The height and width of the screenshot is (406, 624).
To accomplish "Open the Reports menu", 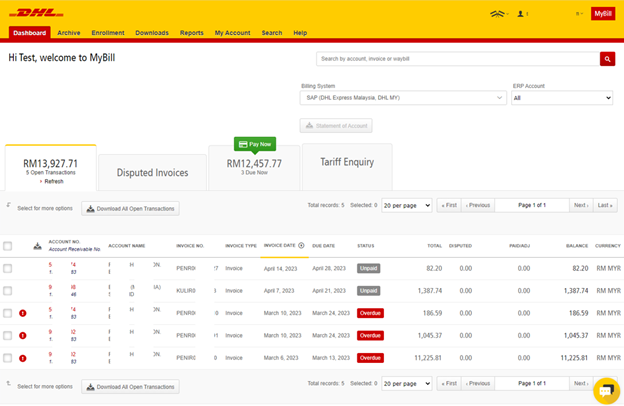I will coord(191,33).
